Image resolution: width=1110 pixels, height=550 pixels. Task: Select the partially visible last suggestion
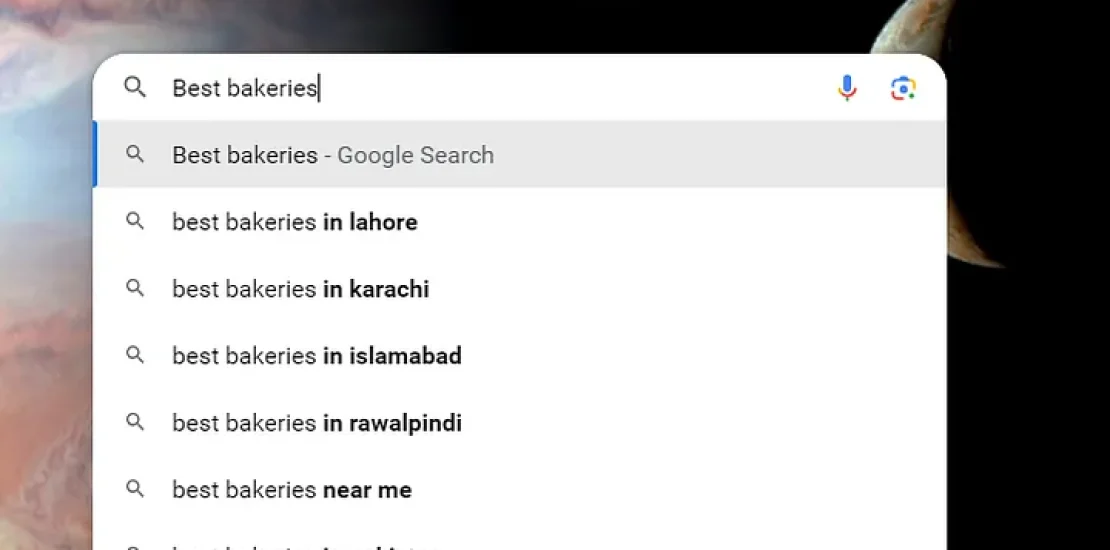[x=300, y=544]
